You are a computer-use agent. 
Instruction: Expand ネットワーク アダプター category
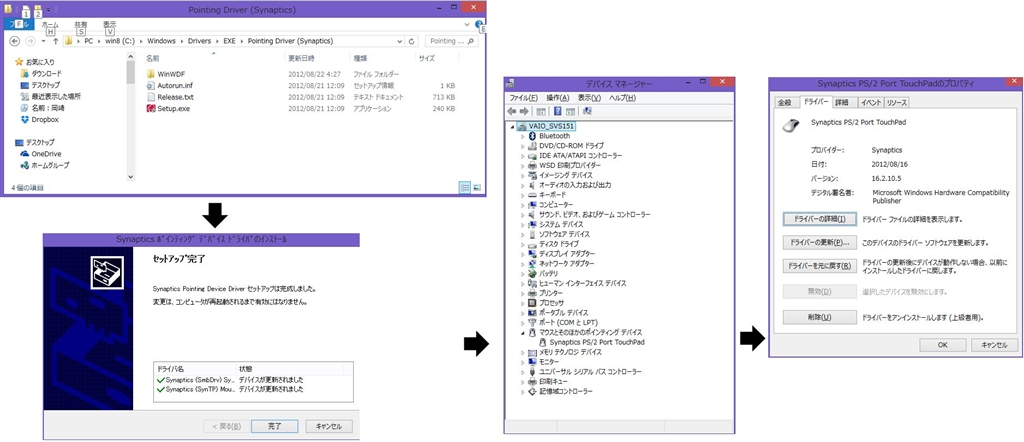(522, 263)
